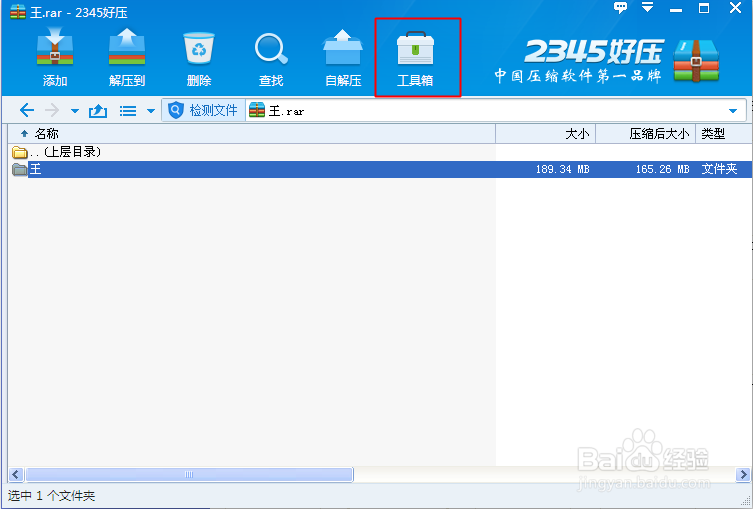Click the 文件夹 type cell
Viewport: 753px width, 509px height.
click(719, 169)
